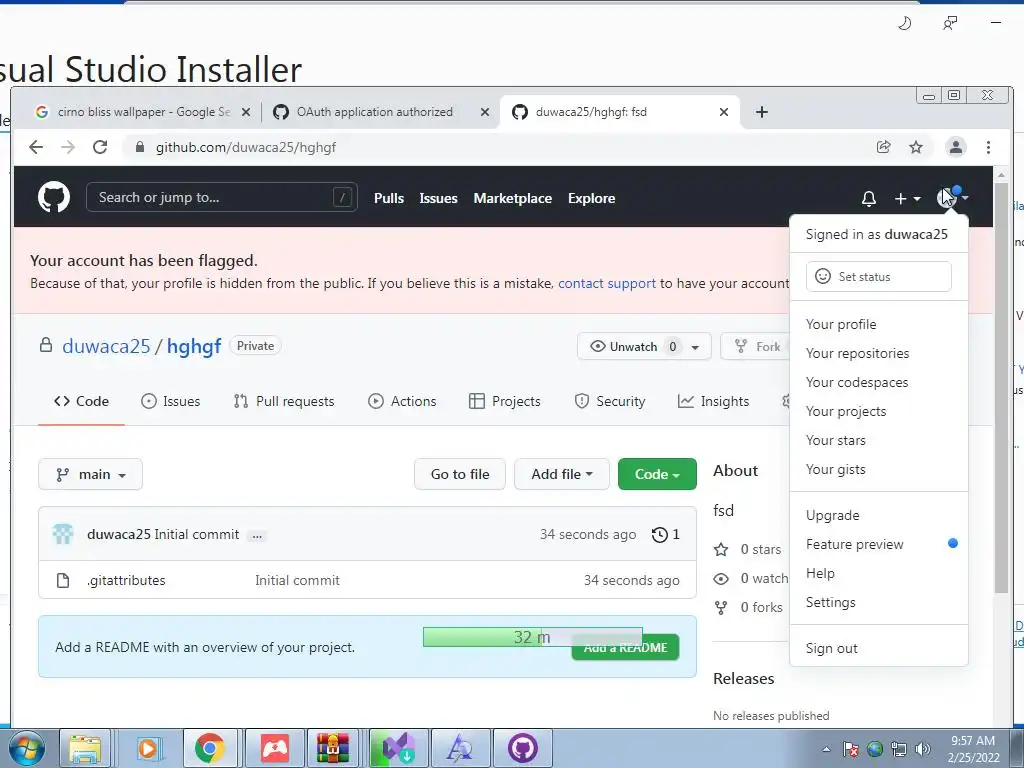This screenshot has height=768, width=1024.
Task: Reload the GitHub page
Action: point(100,147)
